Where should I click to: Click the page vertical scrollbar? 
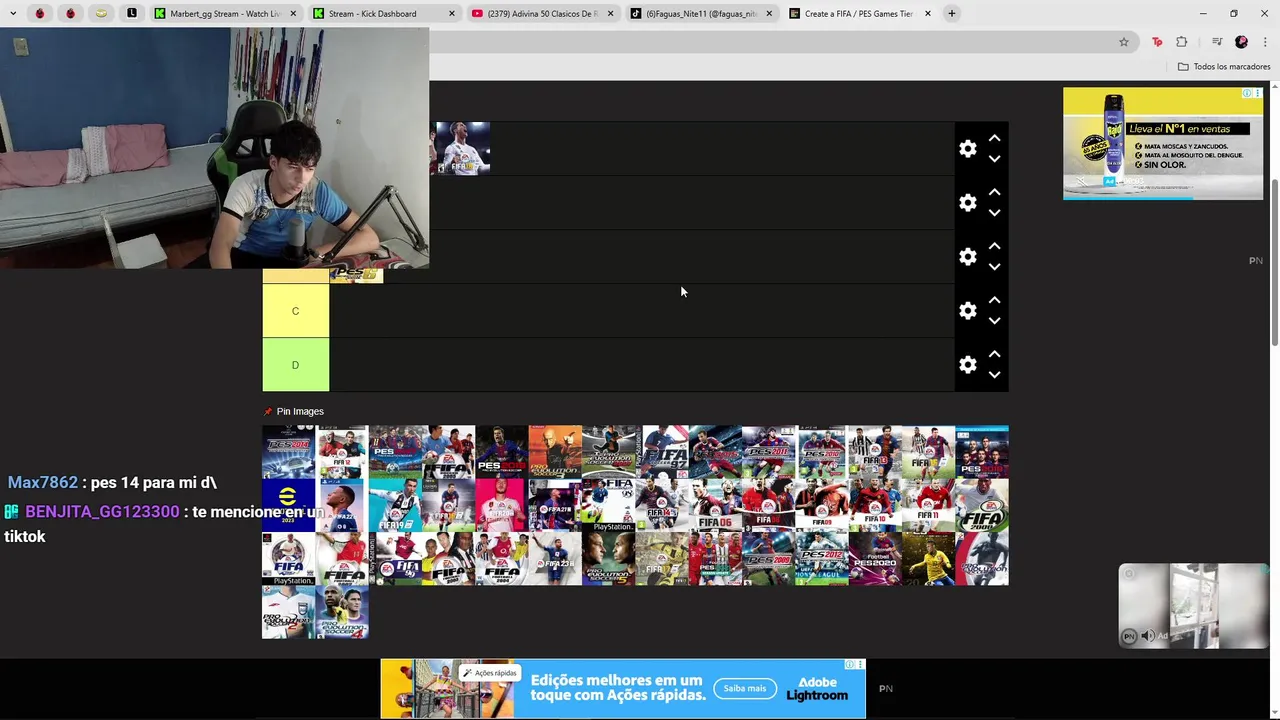pyautogui.click(x=1274, y=265)
